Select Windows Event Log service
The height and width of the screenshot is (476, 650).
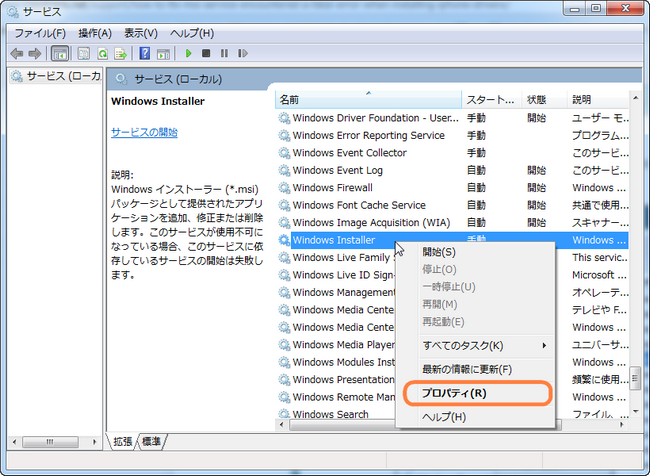453,170
